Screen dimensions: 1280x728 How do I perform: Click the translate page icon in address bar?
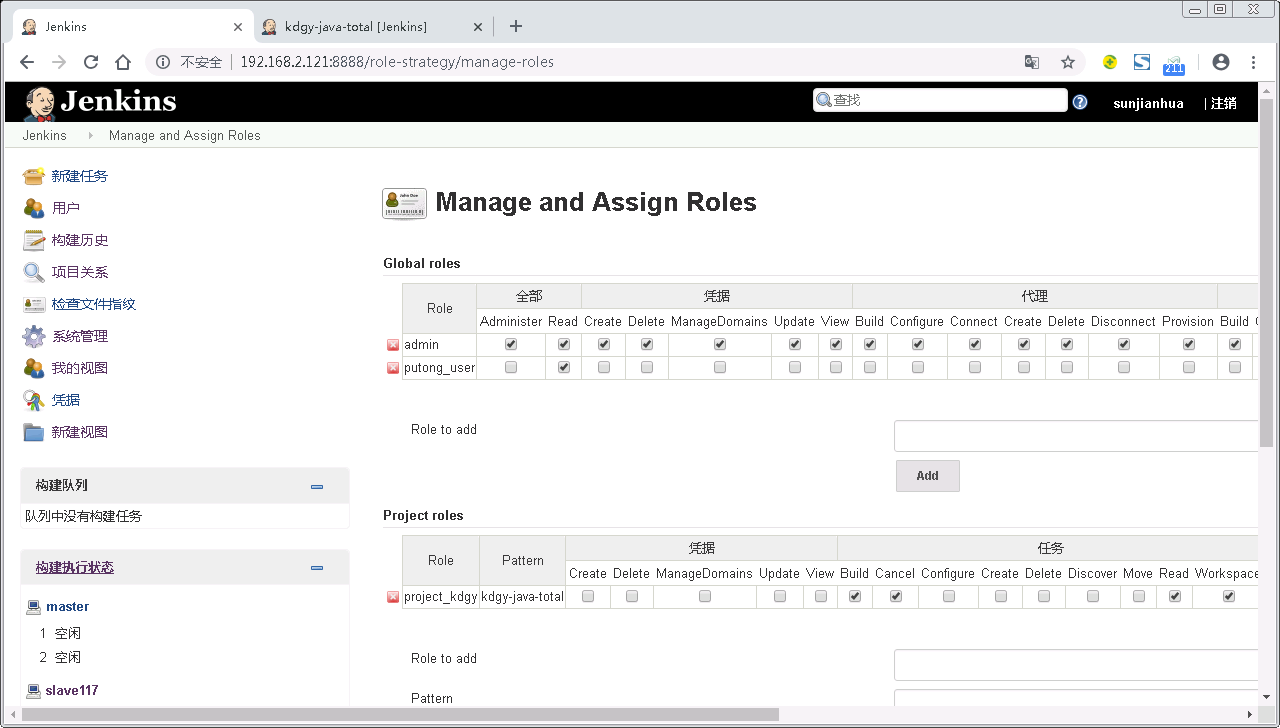coord(1032,62)
